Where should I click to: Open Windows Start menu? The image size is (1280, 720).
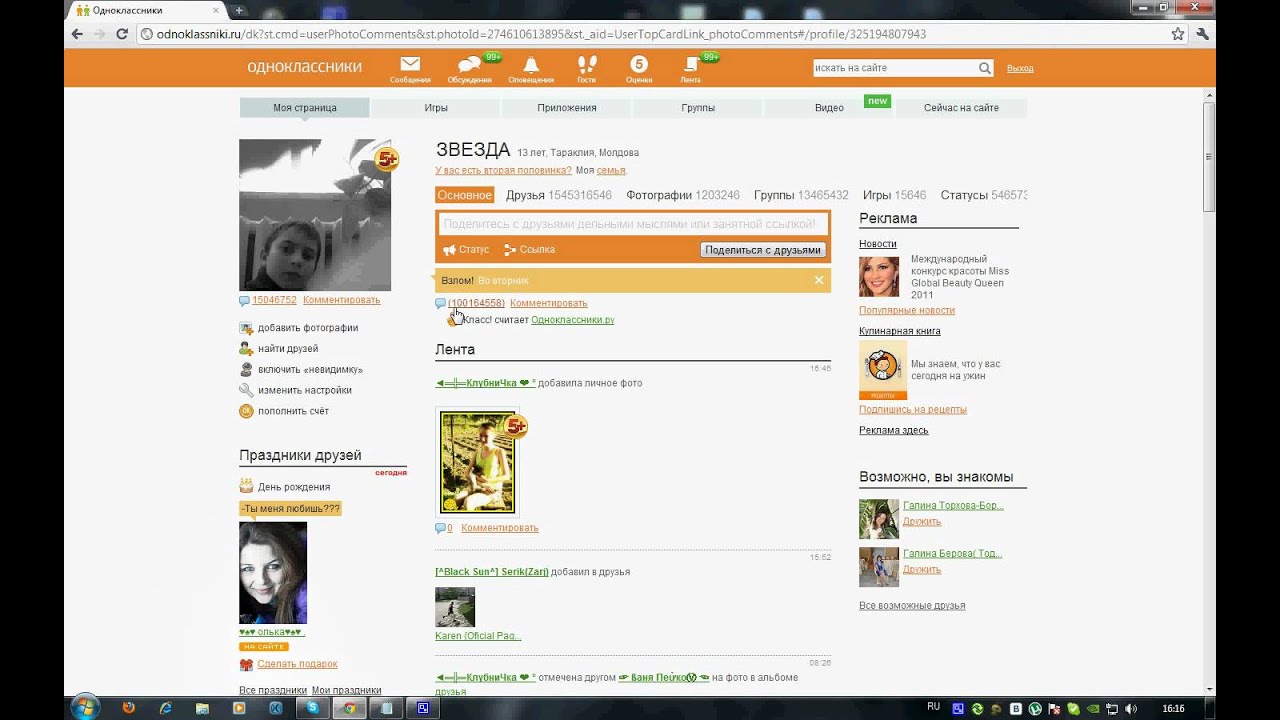pyautogui.click(x=85, y=707)
